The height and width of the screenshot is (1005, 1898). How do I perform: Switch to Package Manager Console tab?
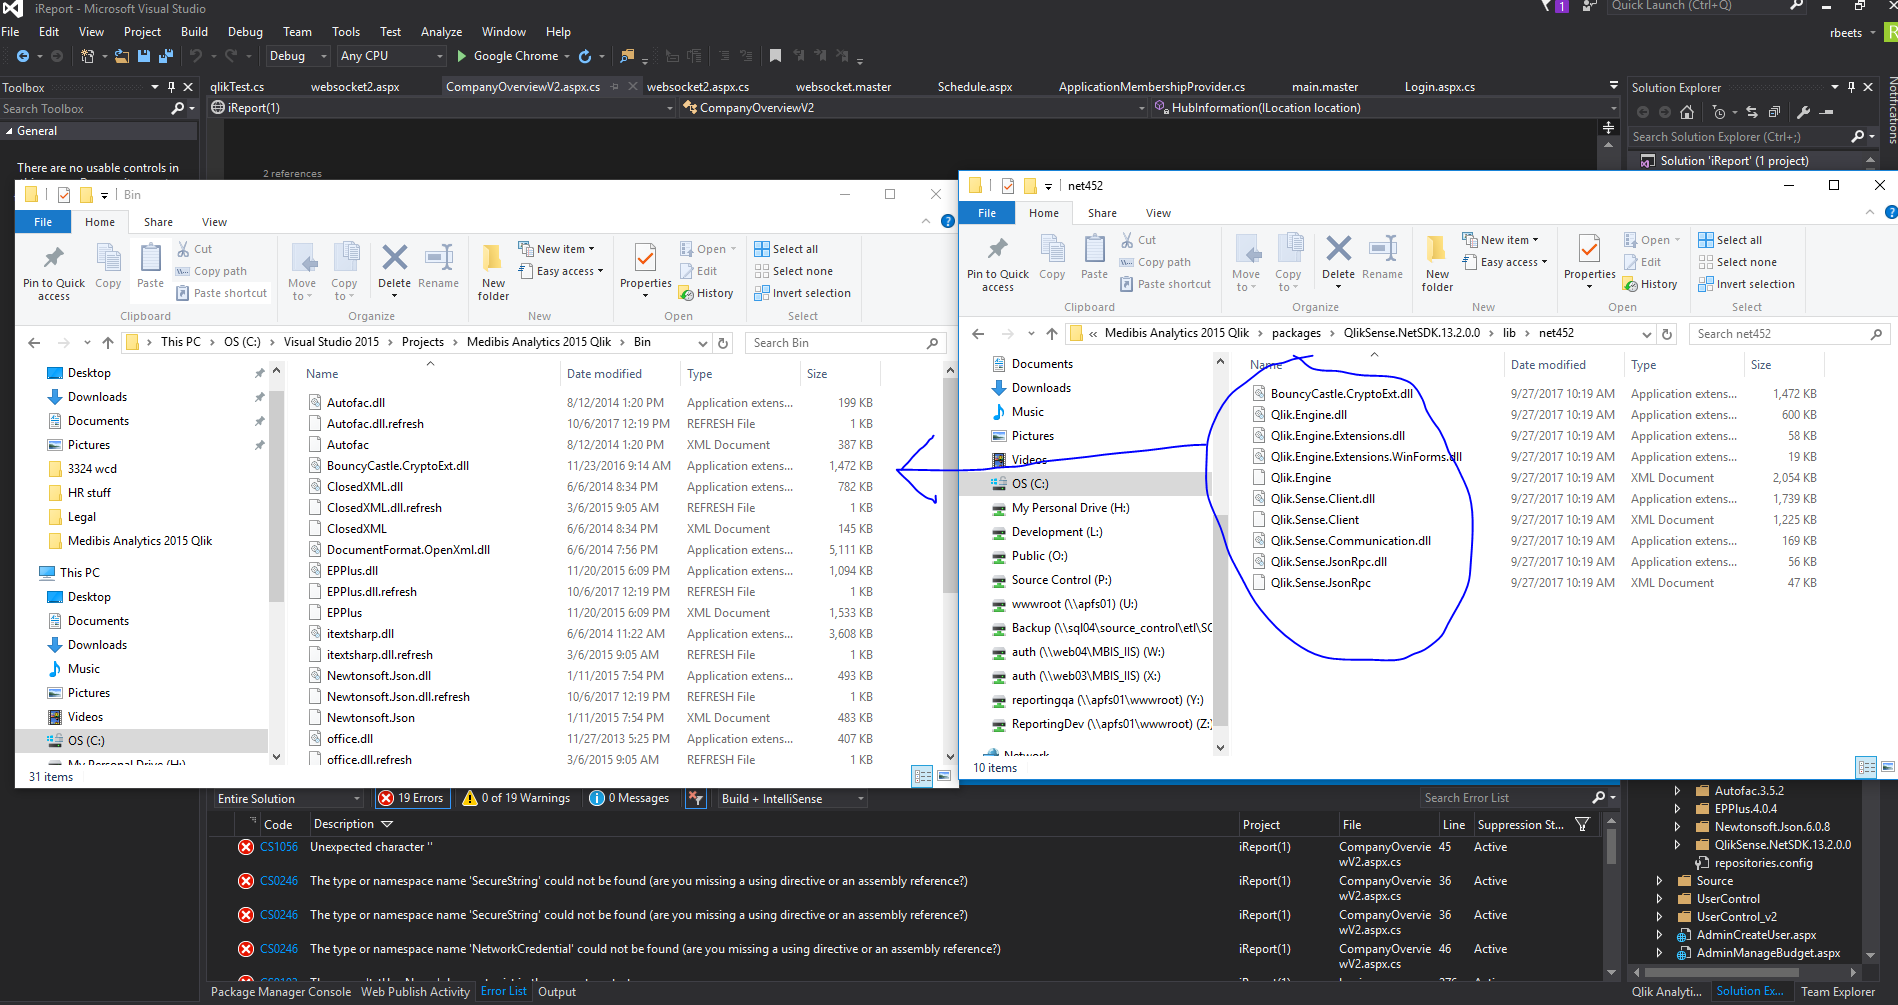coord(281,992)
